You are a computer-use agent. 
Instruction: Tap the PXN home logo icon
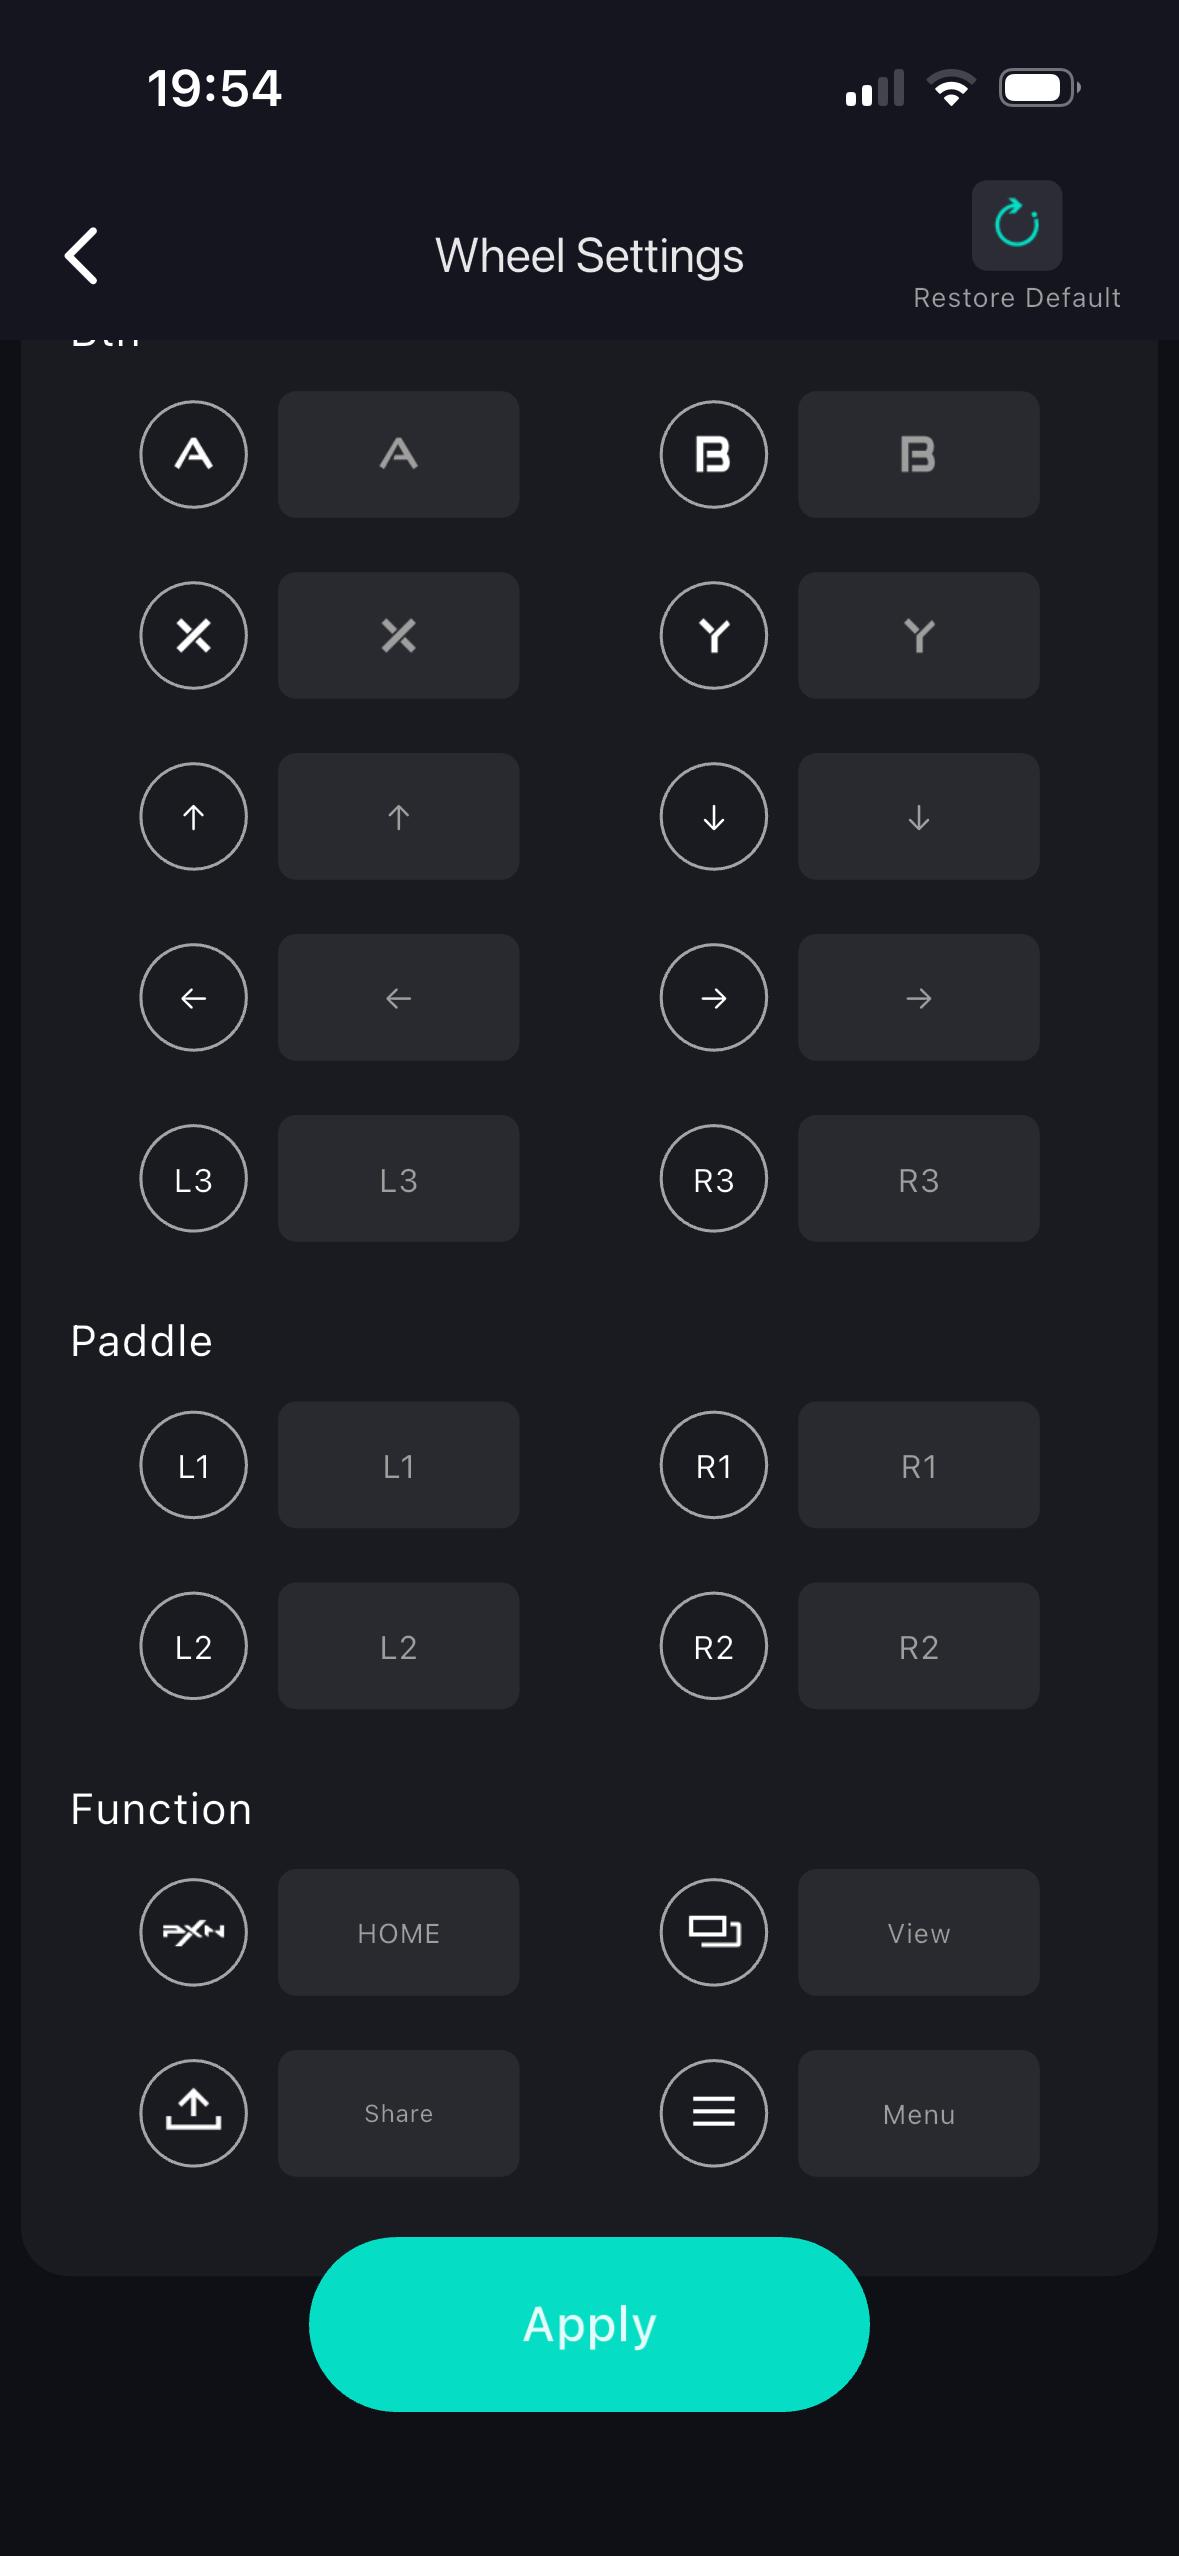click(193, 1932)
